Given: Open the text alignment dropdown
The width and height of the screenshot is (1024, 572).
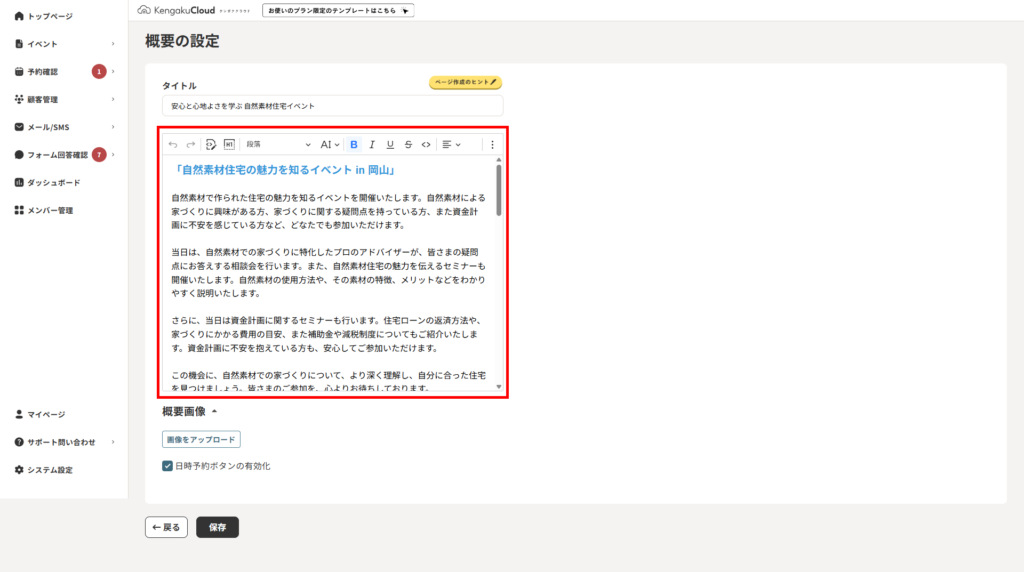Looking at the screenshot, I should 451,144.
